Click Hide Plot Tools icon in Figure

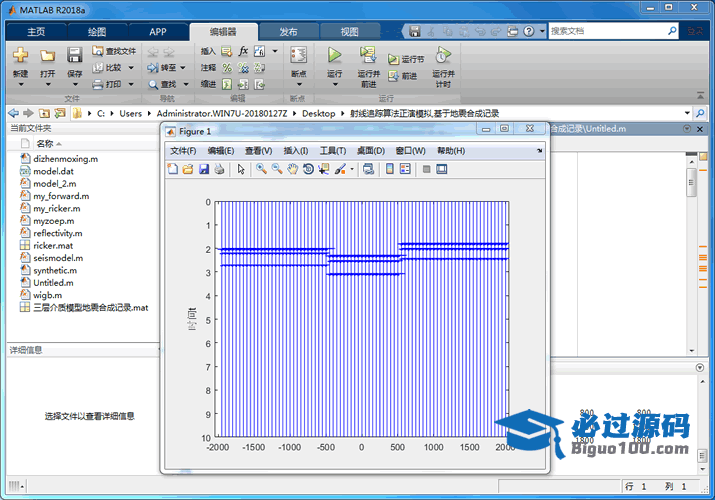click(426, 170)
